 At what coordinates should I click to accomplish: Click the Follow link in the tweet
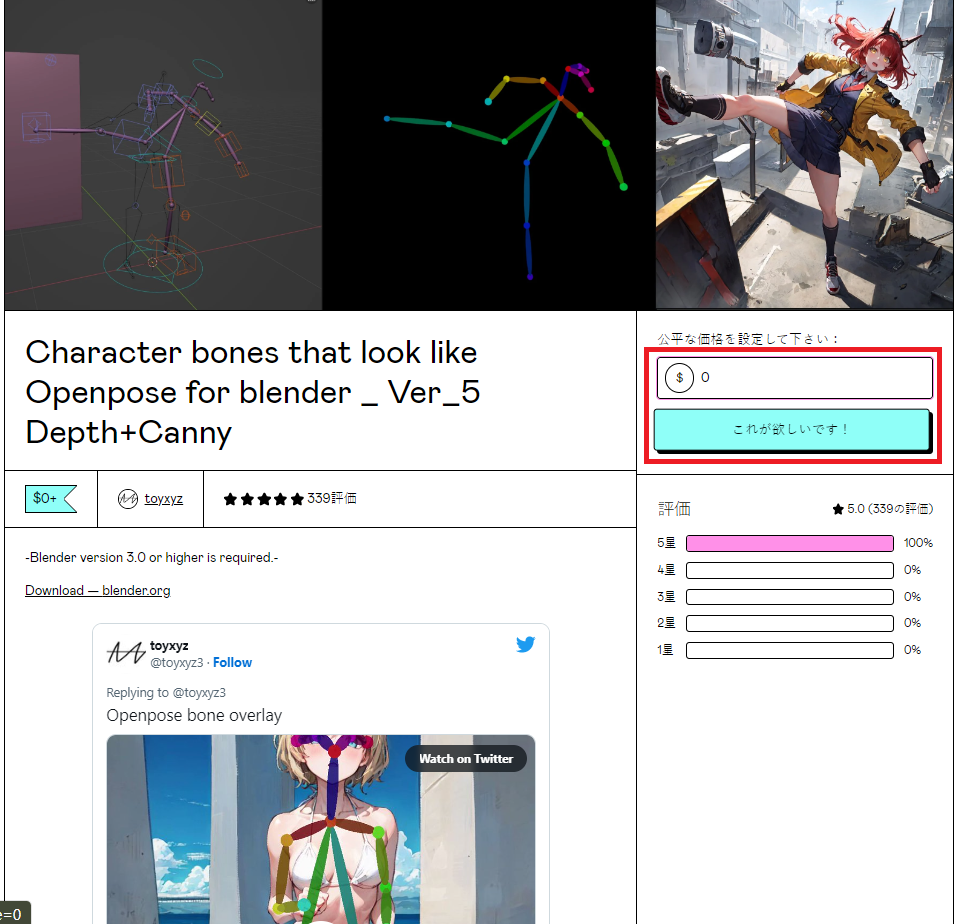[233, 663]
